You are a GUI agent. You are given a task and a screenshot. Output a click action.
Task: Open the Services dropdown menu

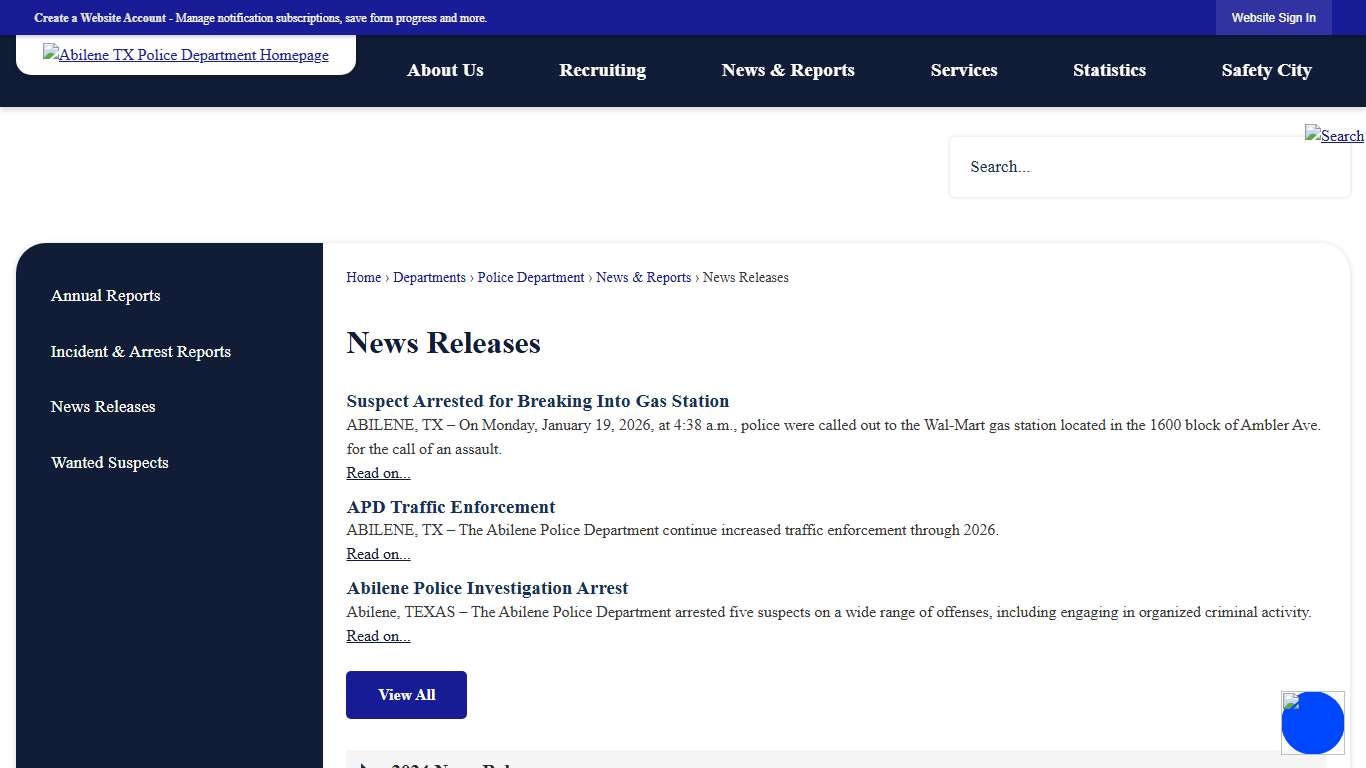click(x=963, y=70)
